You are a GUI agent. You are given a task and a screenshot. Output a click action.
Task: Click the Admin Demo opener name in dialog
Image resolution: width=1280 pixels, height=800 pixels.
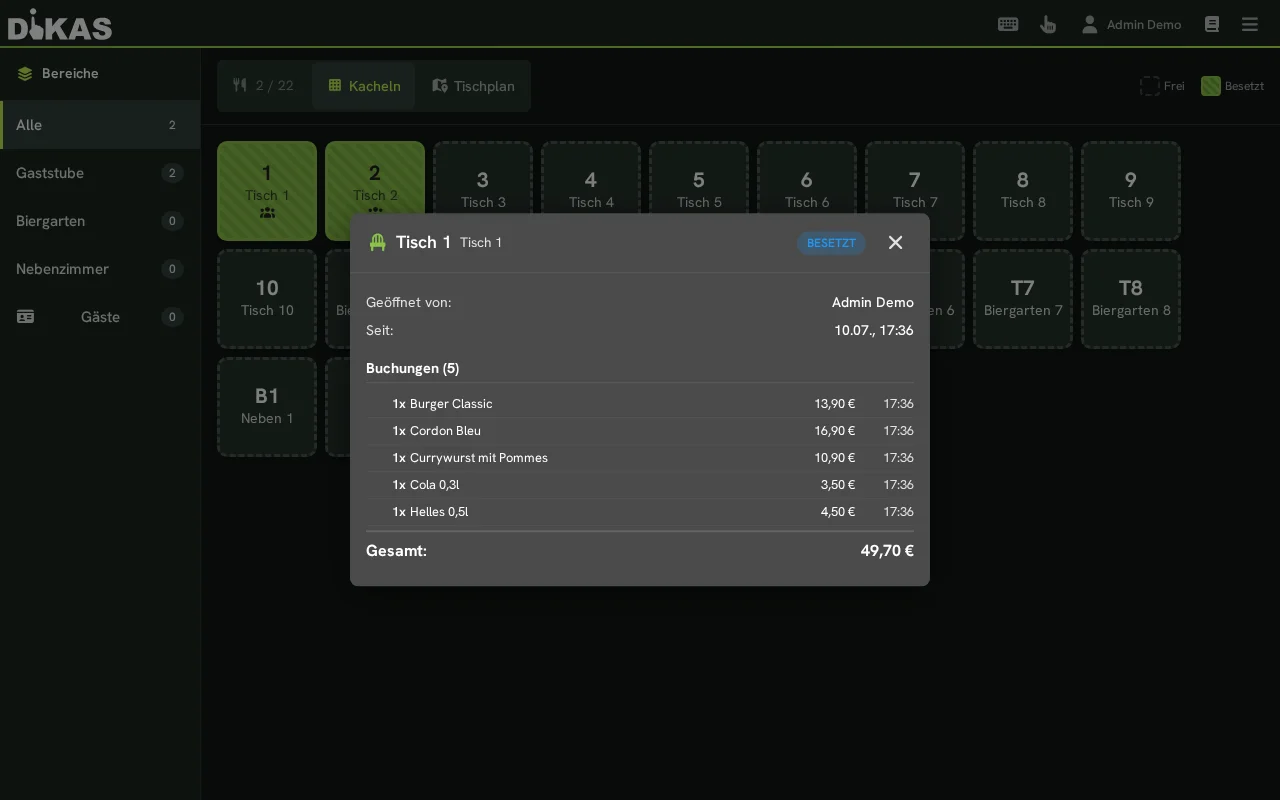tap(873, 302)
